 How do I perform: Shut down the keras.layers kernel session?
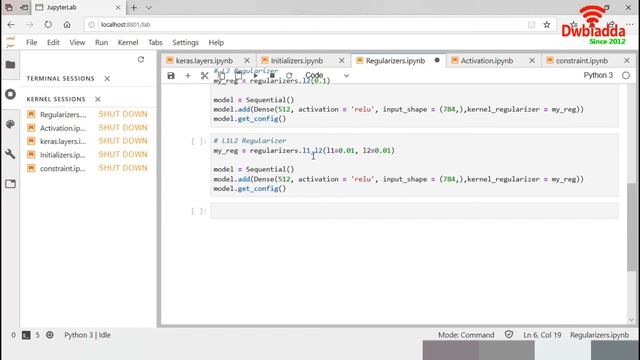tap(123, 141)
